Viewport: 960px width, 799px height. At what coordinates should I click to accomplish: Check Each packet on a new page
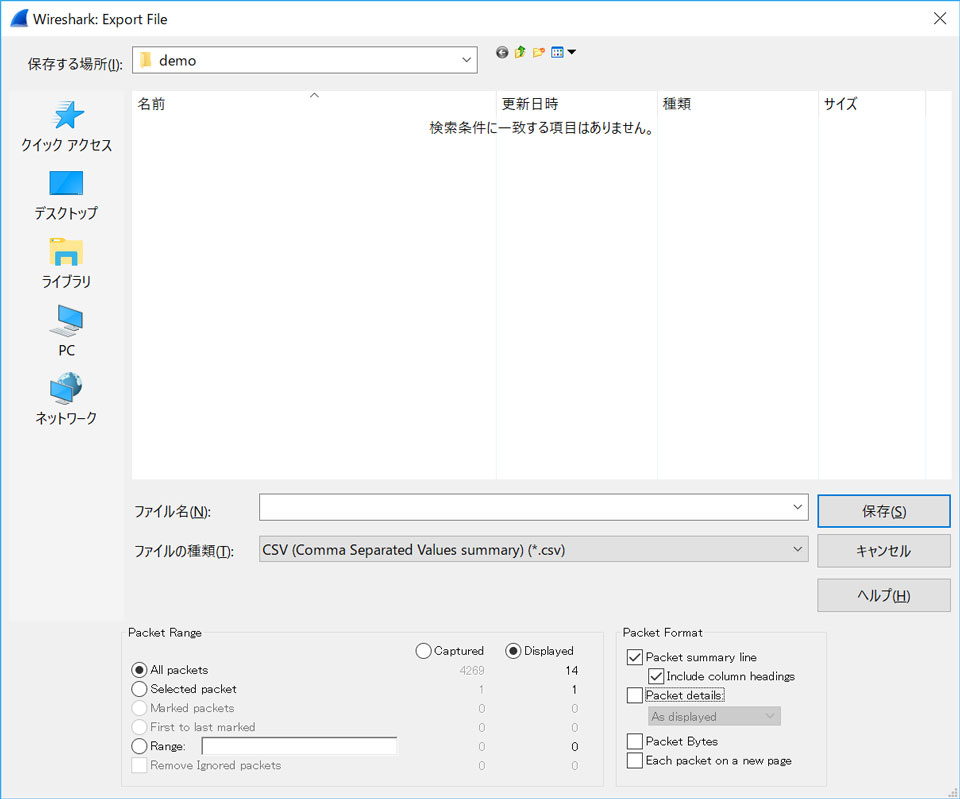point(635,760)
